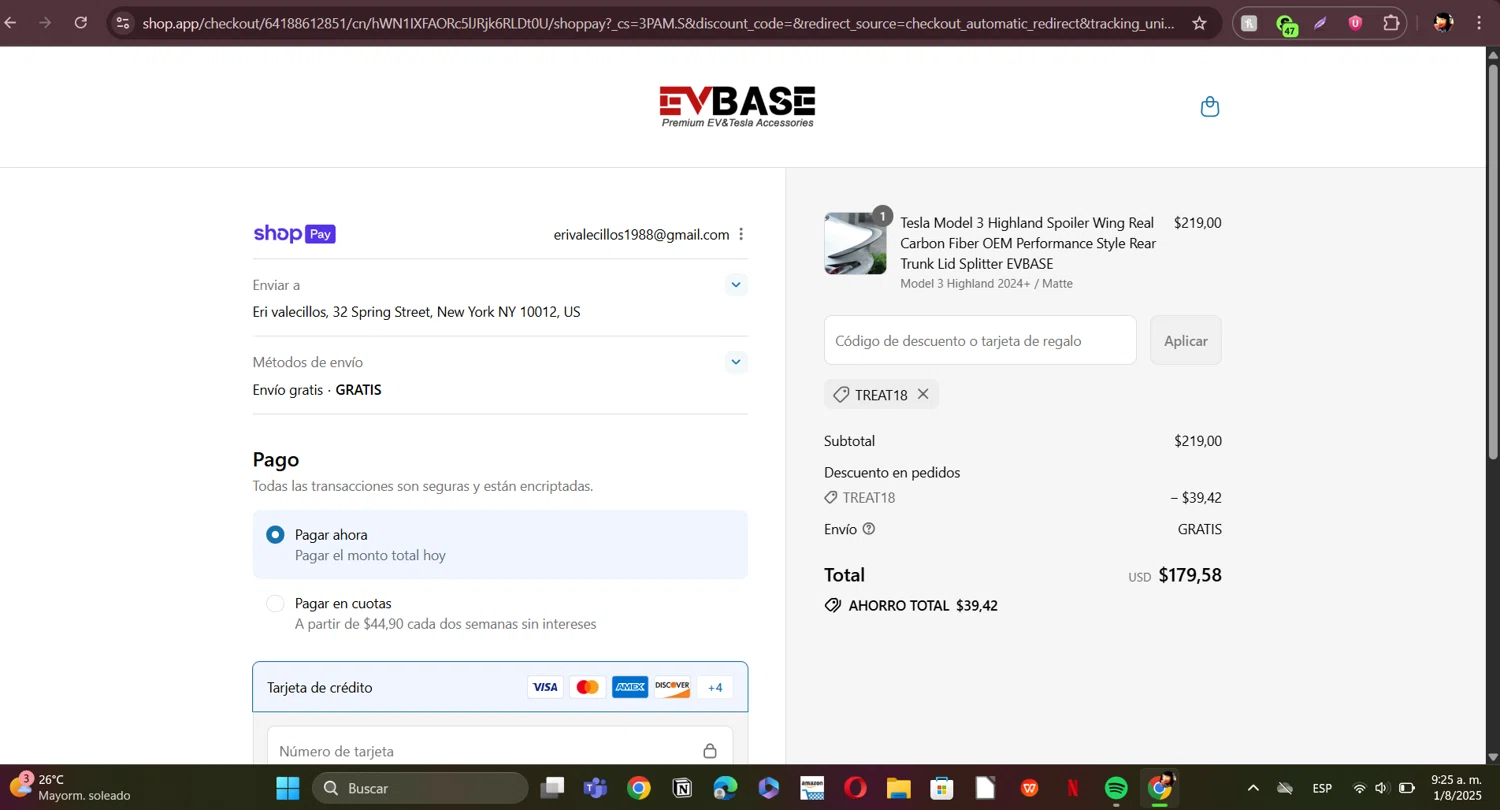Click the EVBASE store logo
The height and width of the screenshot is (810, 1500).
(x=737, y=106)
